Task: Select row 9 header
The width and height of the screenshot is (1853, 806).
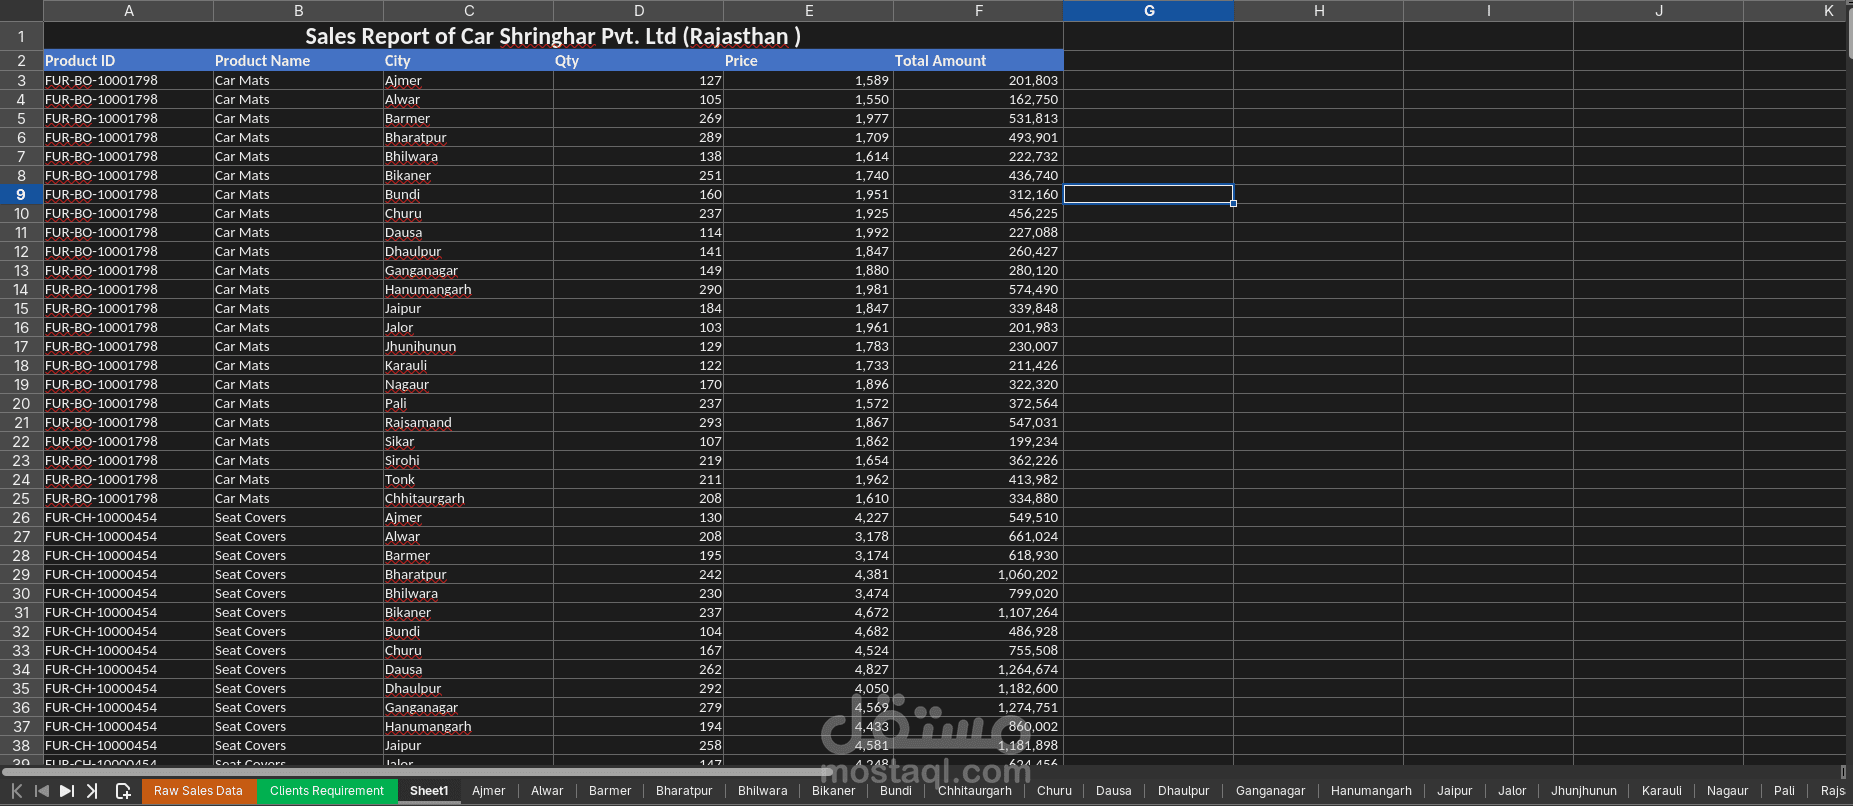Action: tap(21, 195)
